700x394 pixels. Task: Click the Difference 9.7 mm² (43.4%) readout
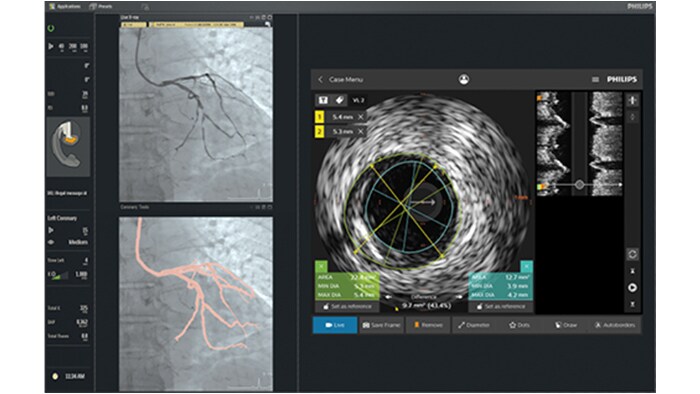click(426, 306)
